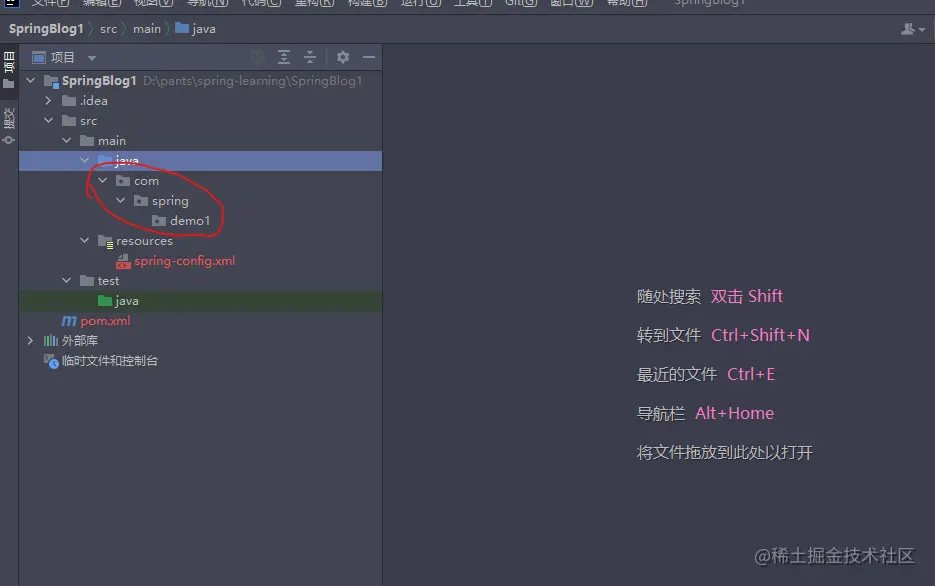Click the main folder icon
This screenshot has width=935, height=586.
click(x=87, y=141)
